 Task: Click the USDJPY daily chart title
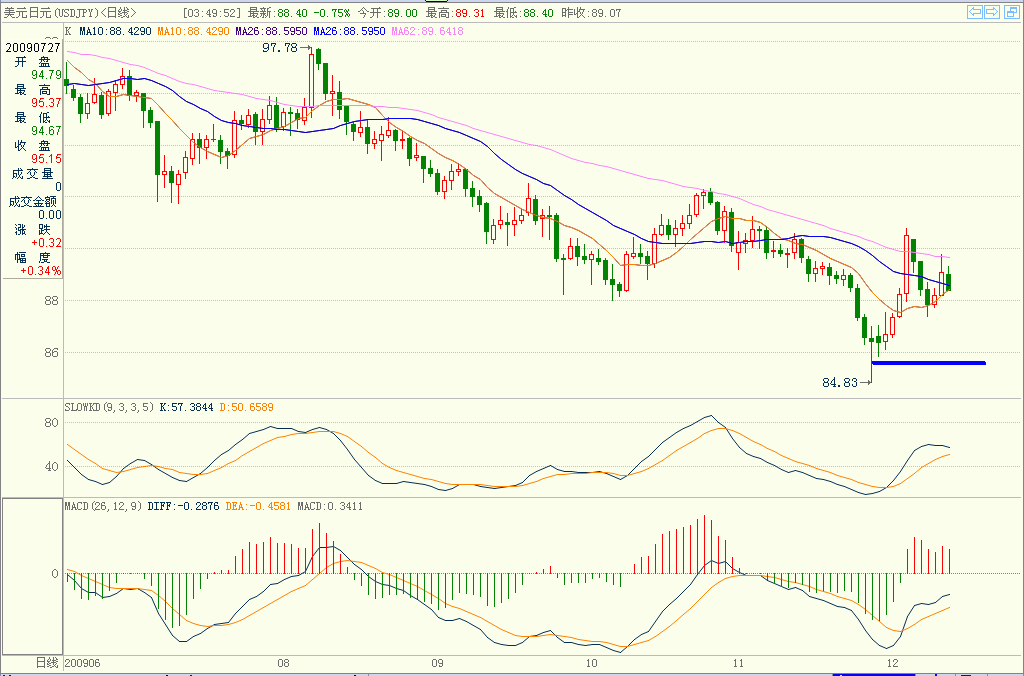(70, 12)
